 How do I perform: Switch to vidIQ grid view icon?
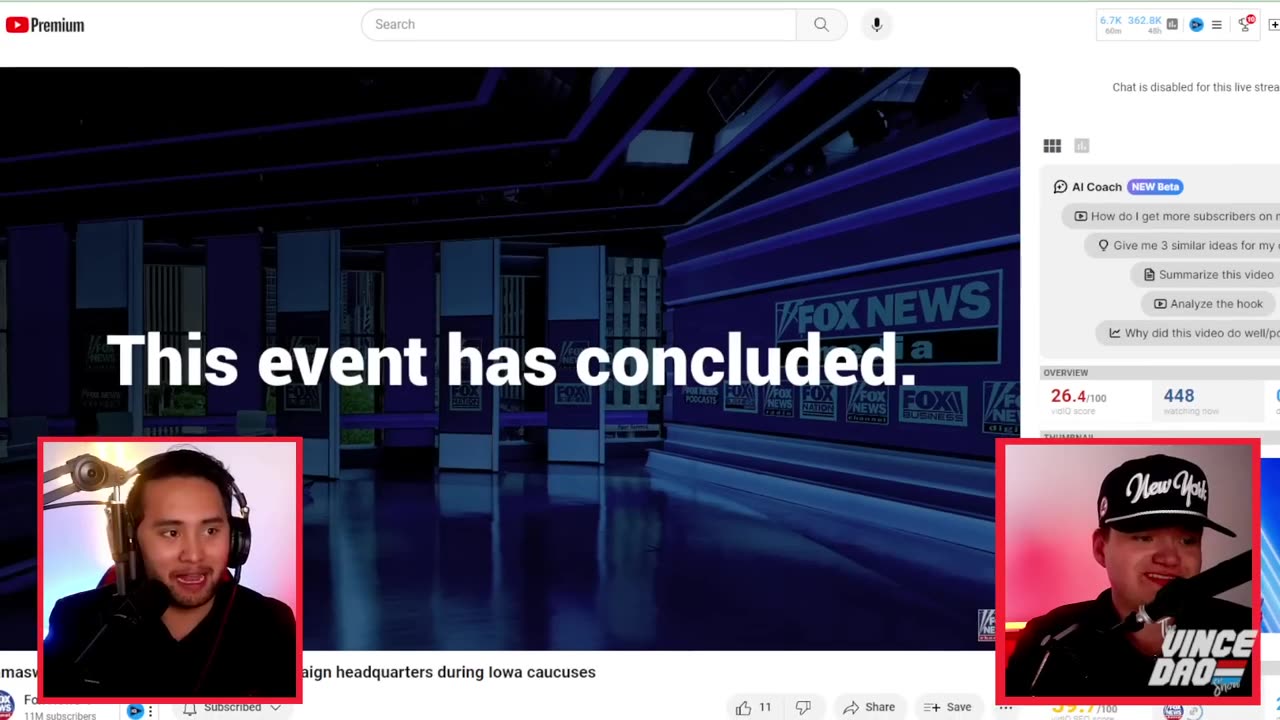pos(1052,146)
